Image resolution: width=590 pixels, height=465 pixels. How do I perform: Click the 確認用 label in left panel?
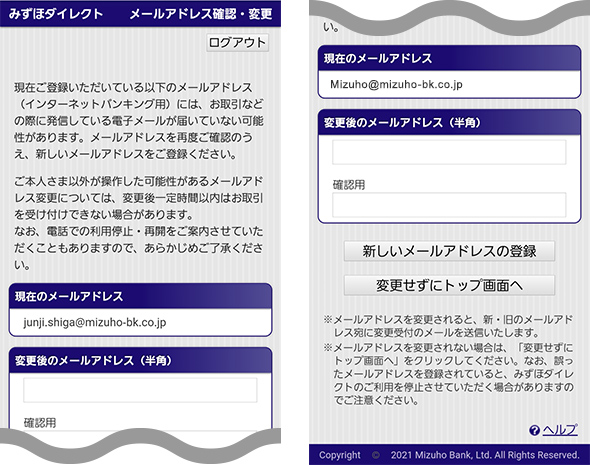pos(40,423)
